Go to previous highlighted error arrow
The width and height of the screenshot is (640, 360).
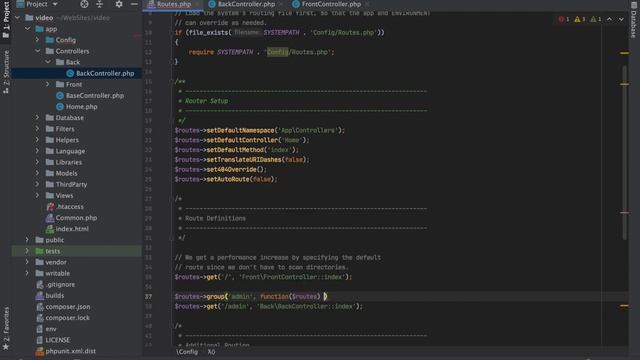pos(609,19)
